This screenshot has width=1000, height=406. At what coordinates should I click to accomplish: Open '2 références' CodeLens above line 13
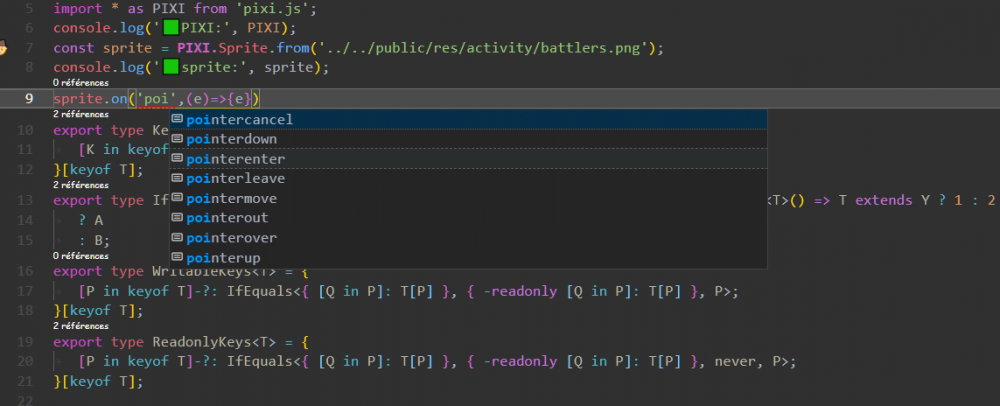(80, 185)
